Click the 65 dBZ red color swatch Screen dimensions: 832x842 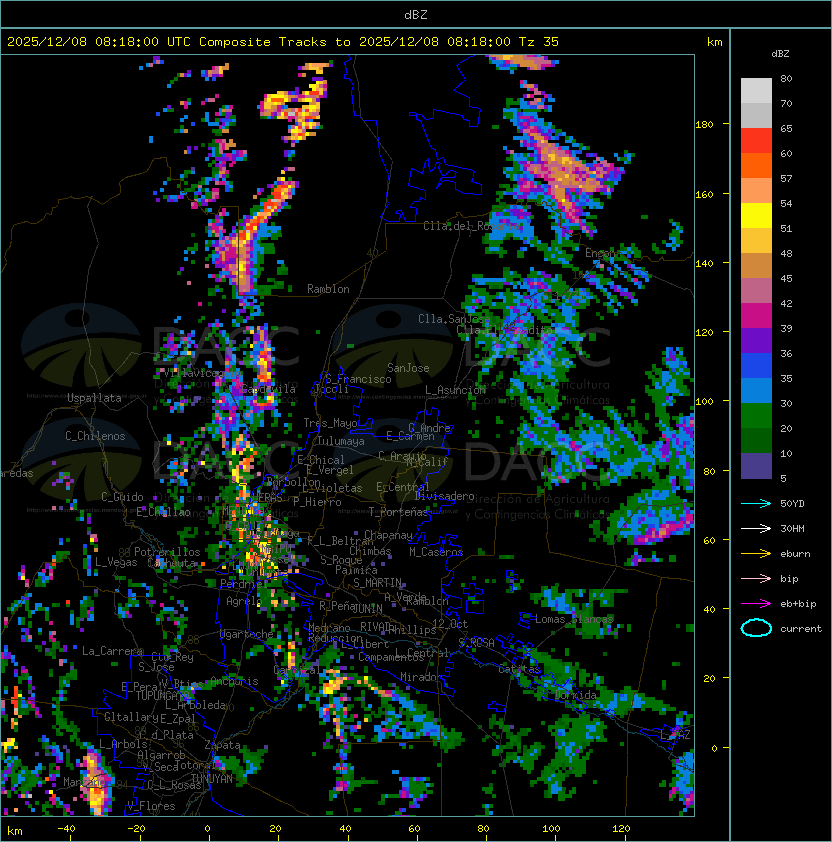(x=756, y=140)
